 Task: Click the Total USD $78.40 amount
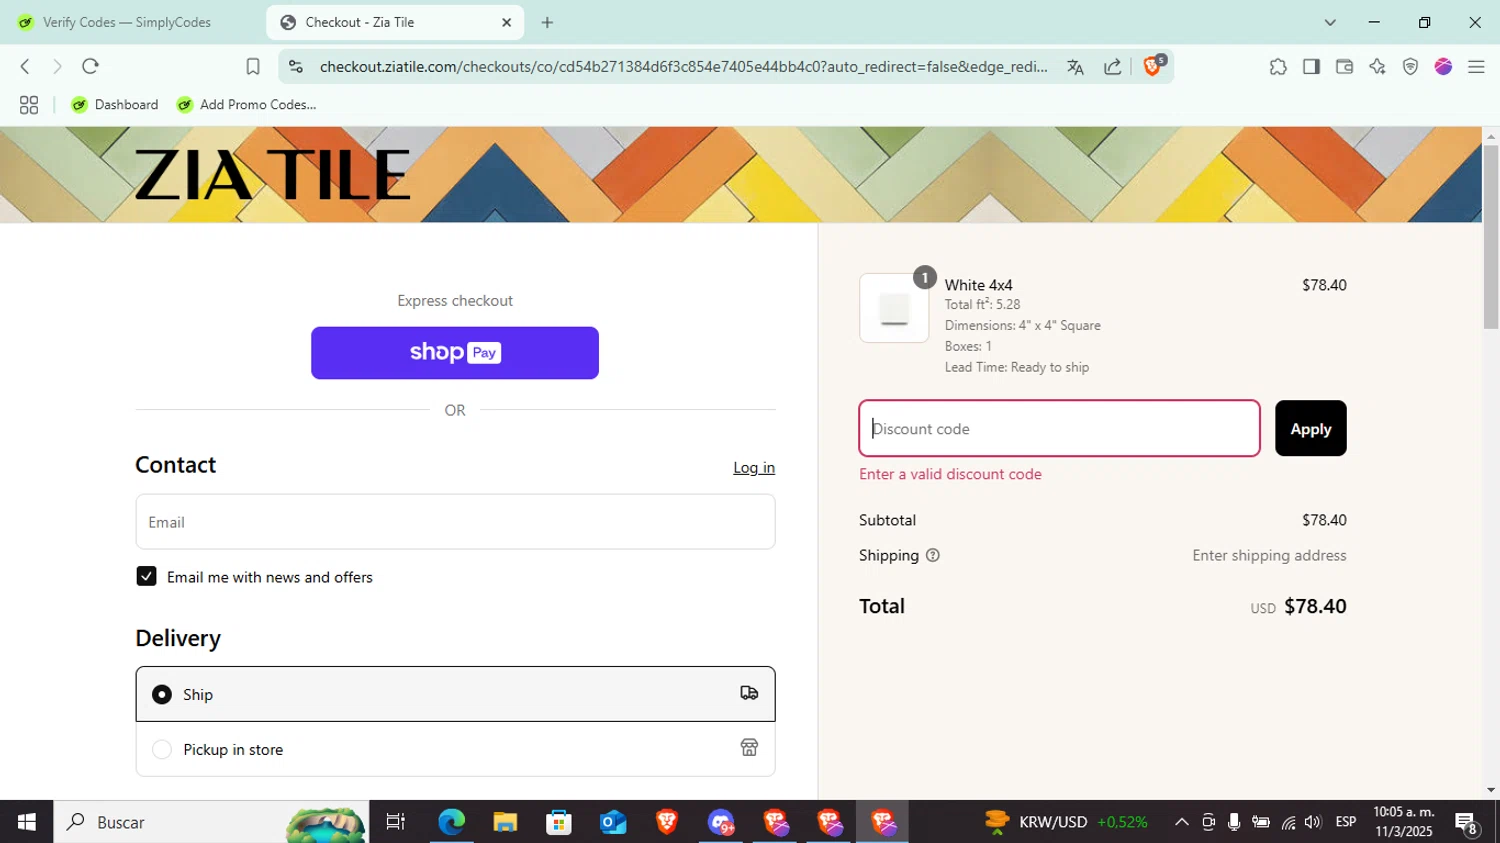[1298, 606]
